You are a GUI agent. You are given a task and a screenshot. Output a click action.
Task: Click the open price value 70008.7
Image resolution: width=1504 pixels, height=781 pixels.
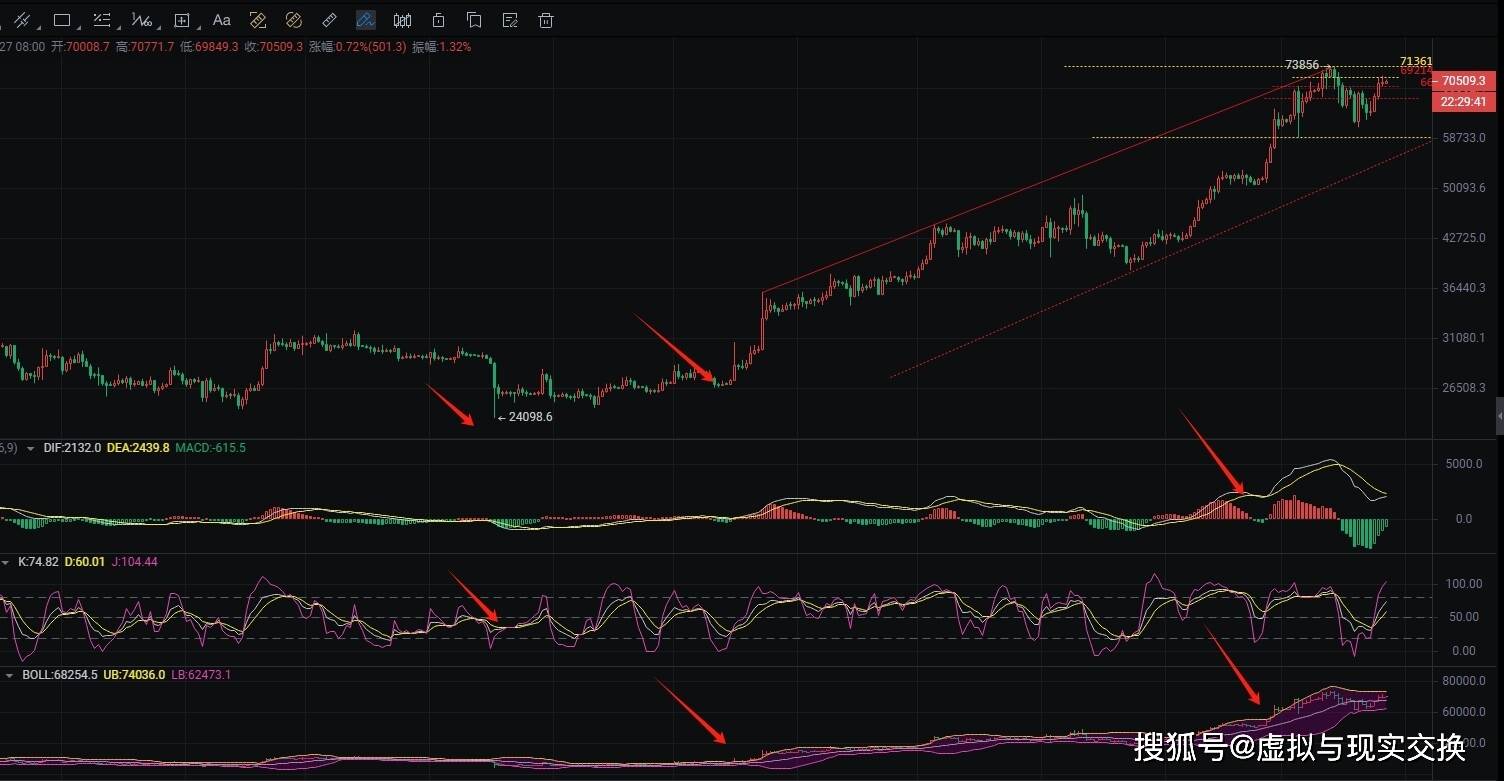click(88, 47)
